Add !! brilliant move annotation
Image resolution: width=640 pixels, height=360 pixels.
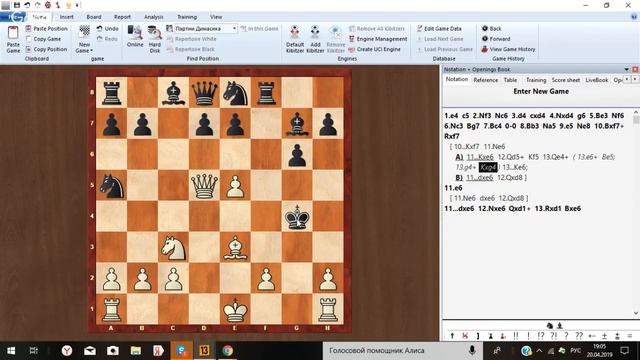point(516,336)
